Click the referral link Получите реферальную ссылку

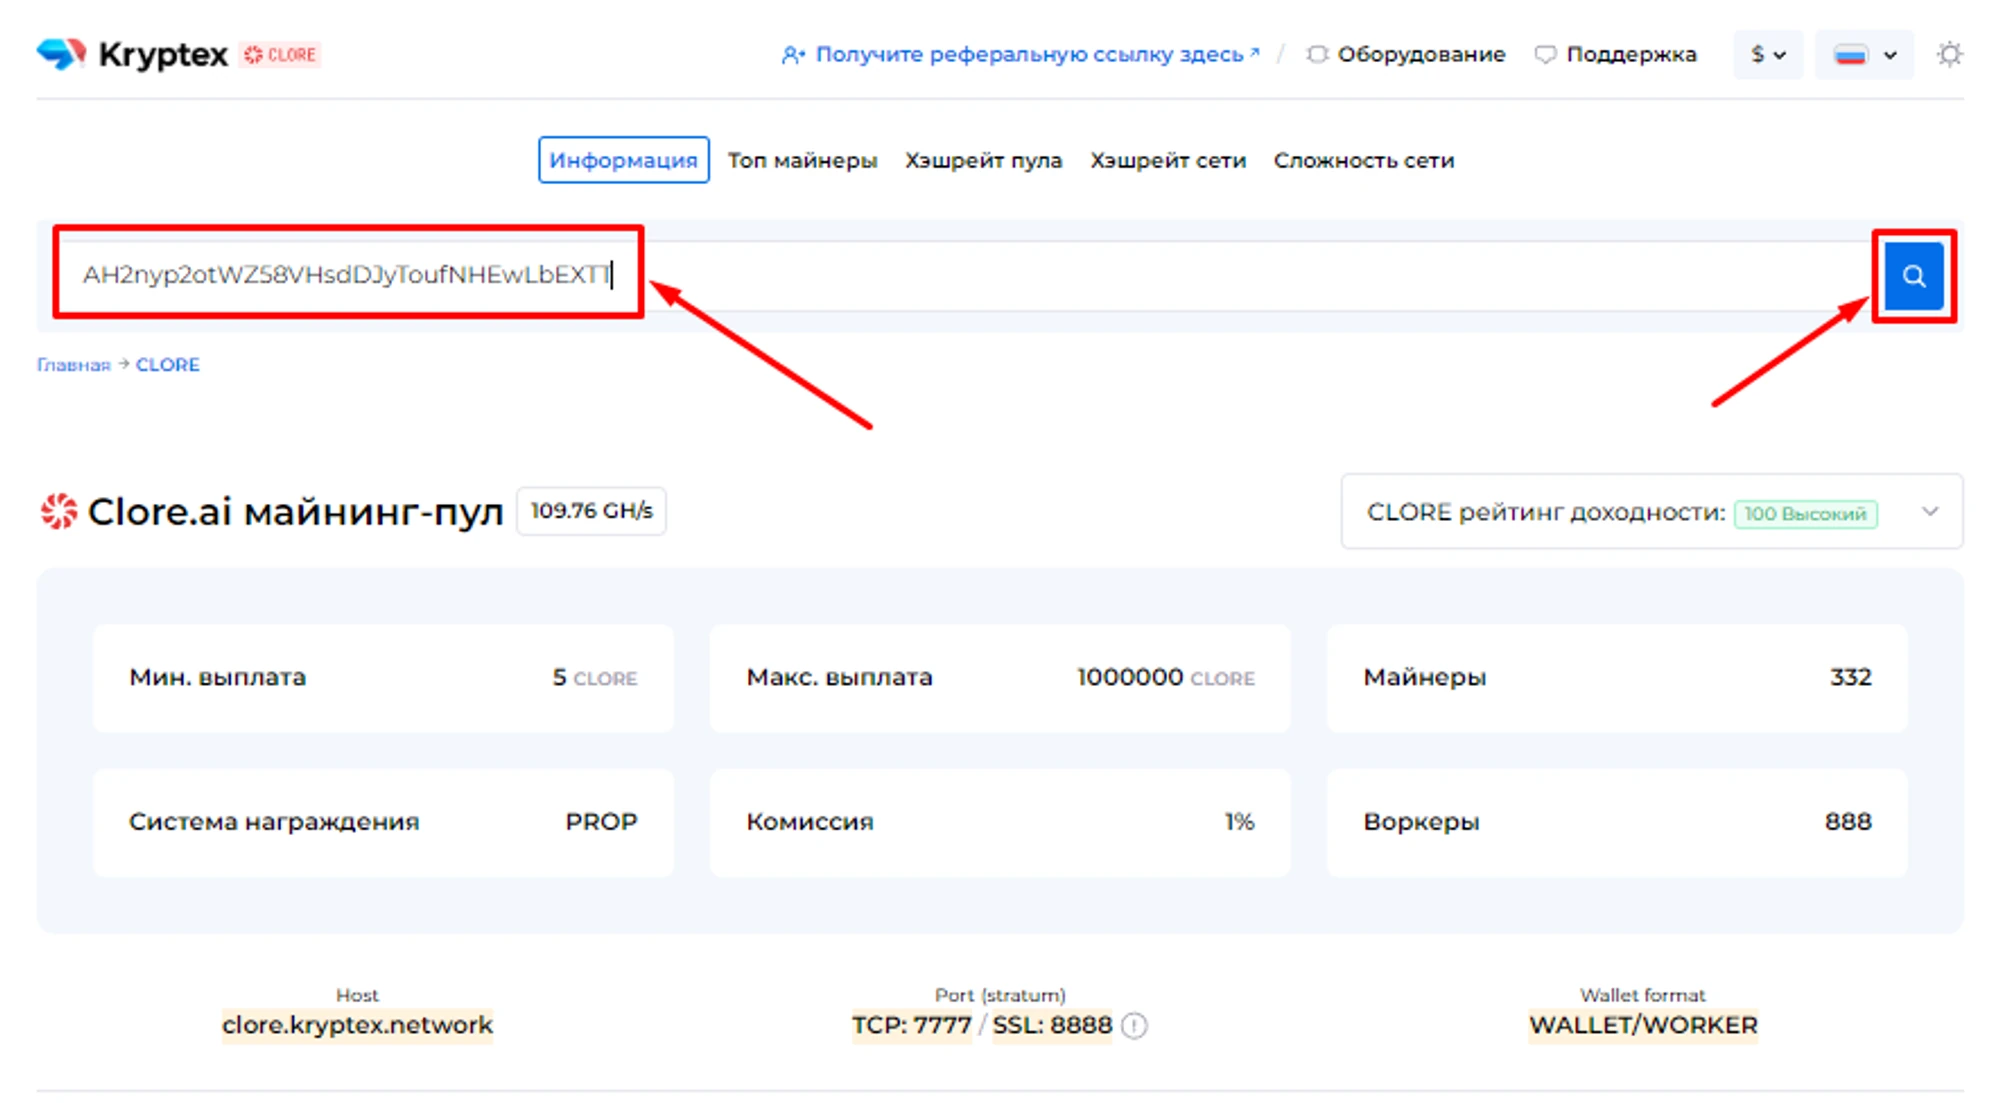[1028, 55]
